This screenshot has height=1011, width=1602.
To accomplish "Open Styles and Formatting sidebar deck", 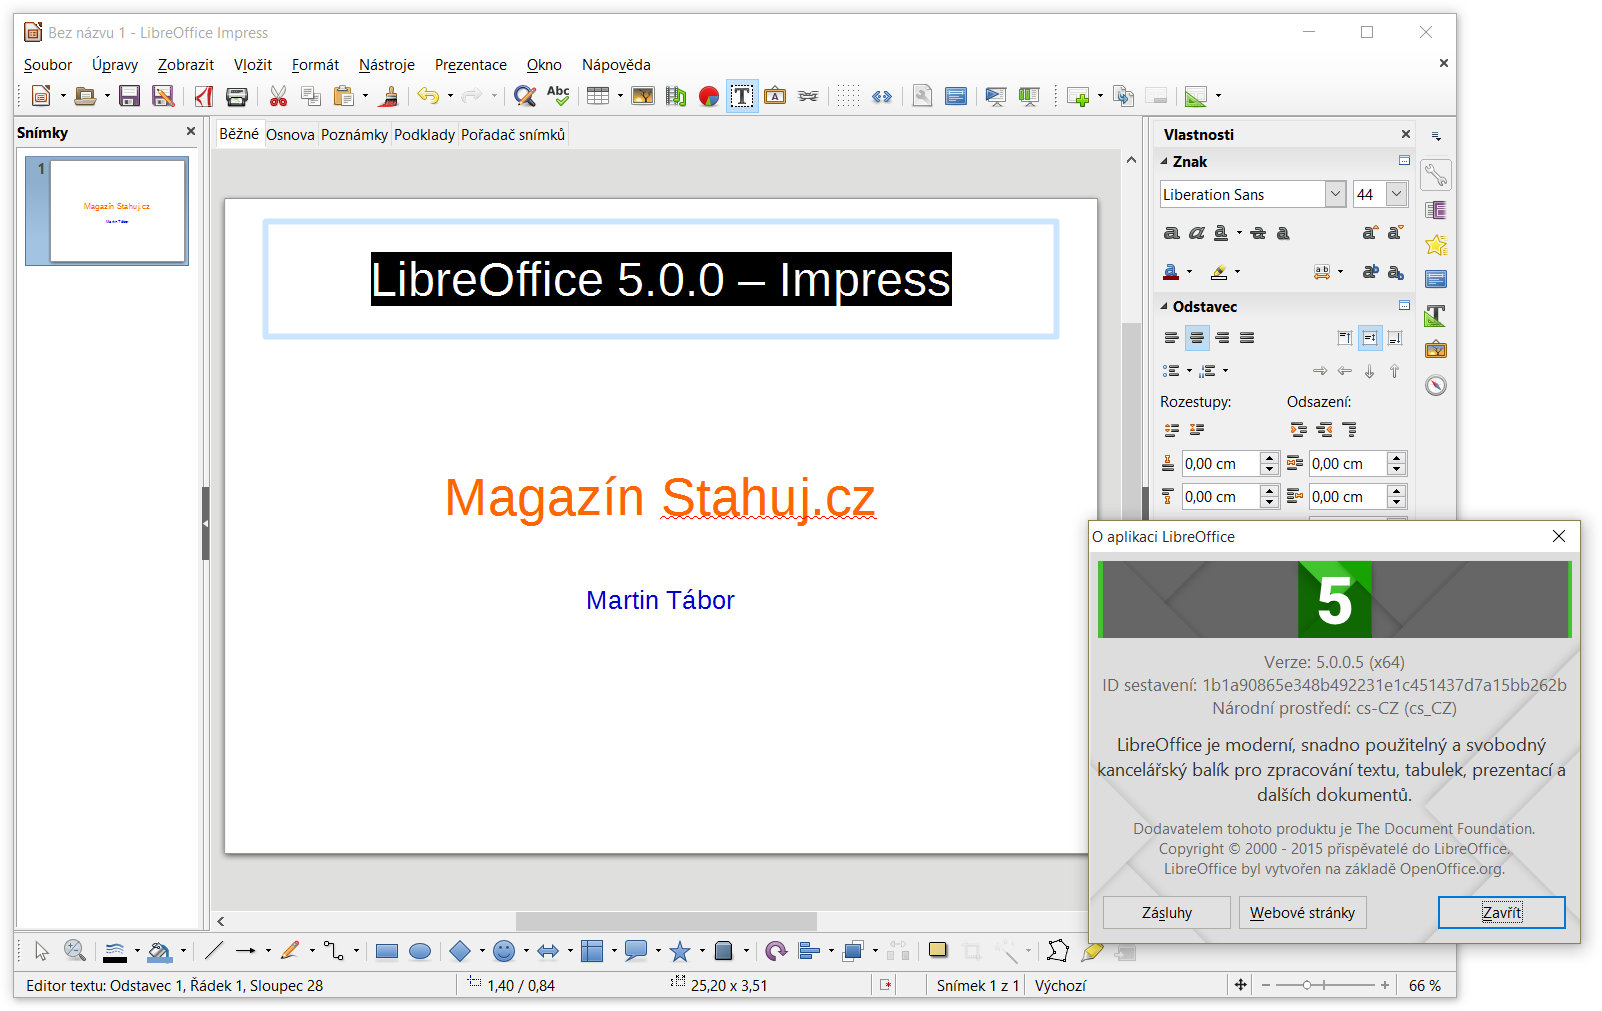I will (x=1436, y=315).
